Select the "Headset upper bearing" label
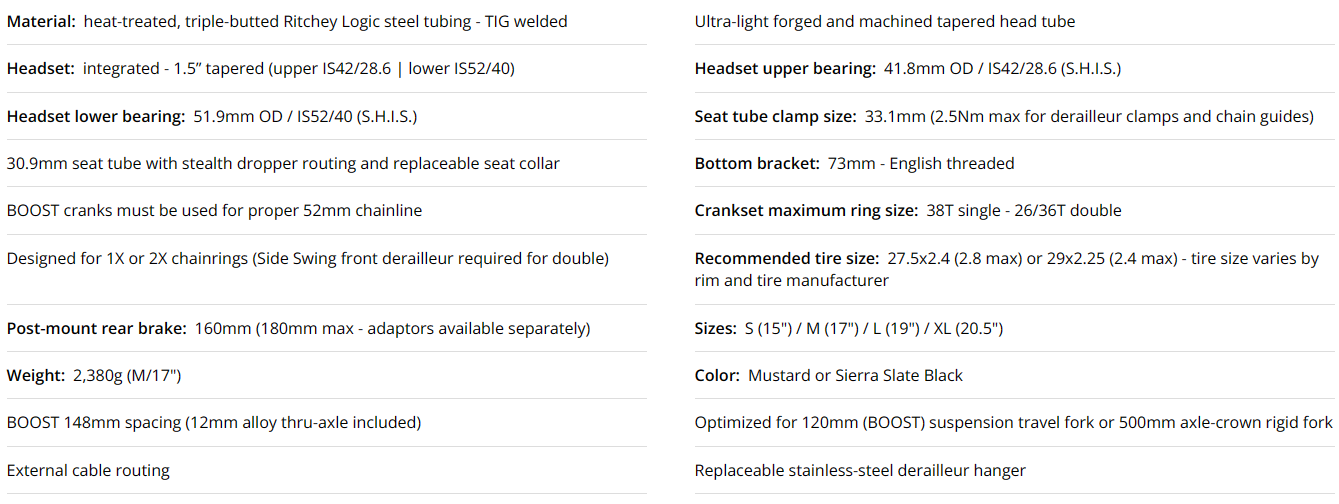Viewport: 1339px width, 504px height. (785, 68)
